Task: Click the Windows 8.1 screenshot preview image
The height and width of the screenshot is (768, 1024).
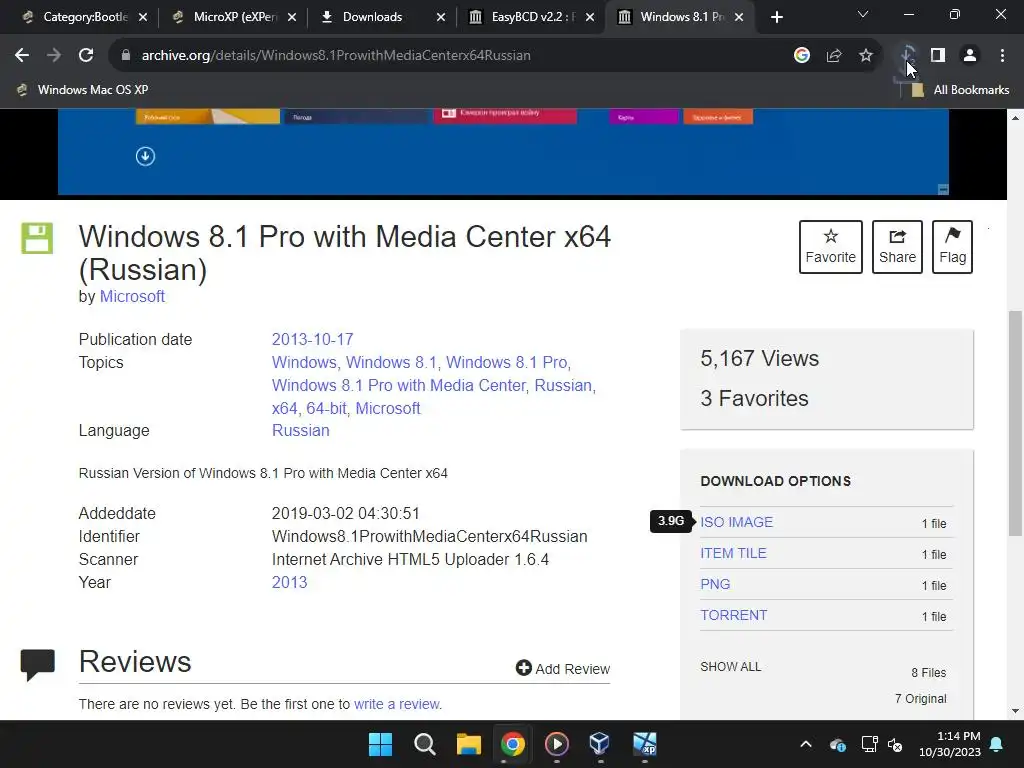Action: (503, 152)
